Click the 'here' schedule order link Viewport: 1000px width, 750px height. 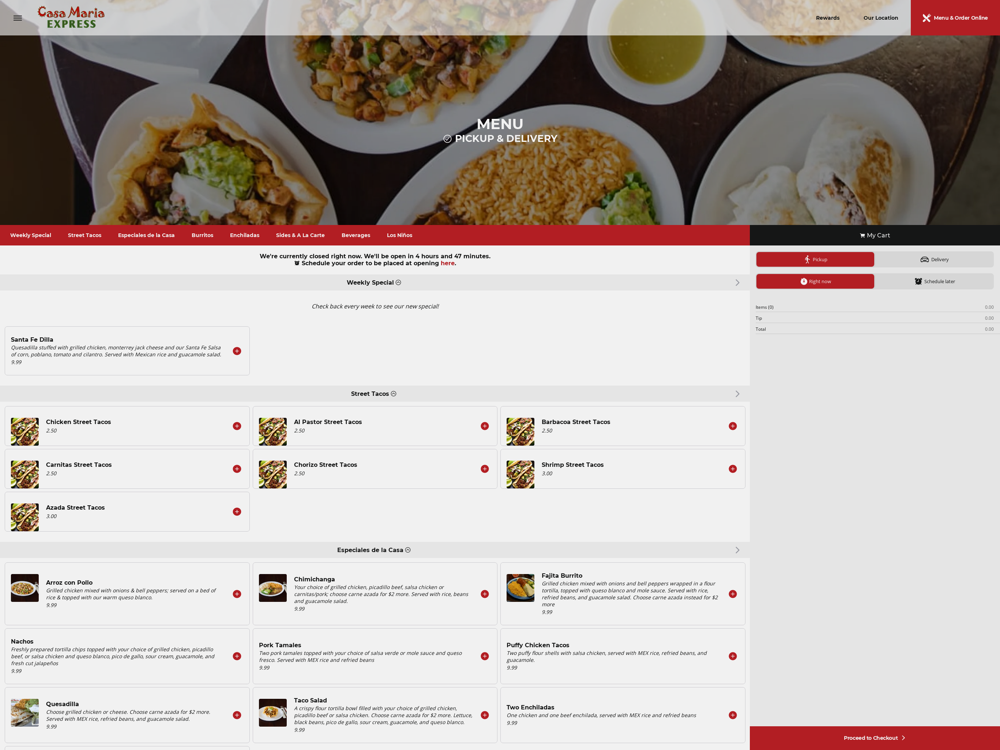[x=447, y=263]
